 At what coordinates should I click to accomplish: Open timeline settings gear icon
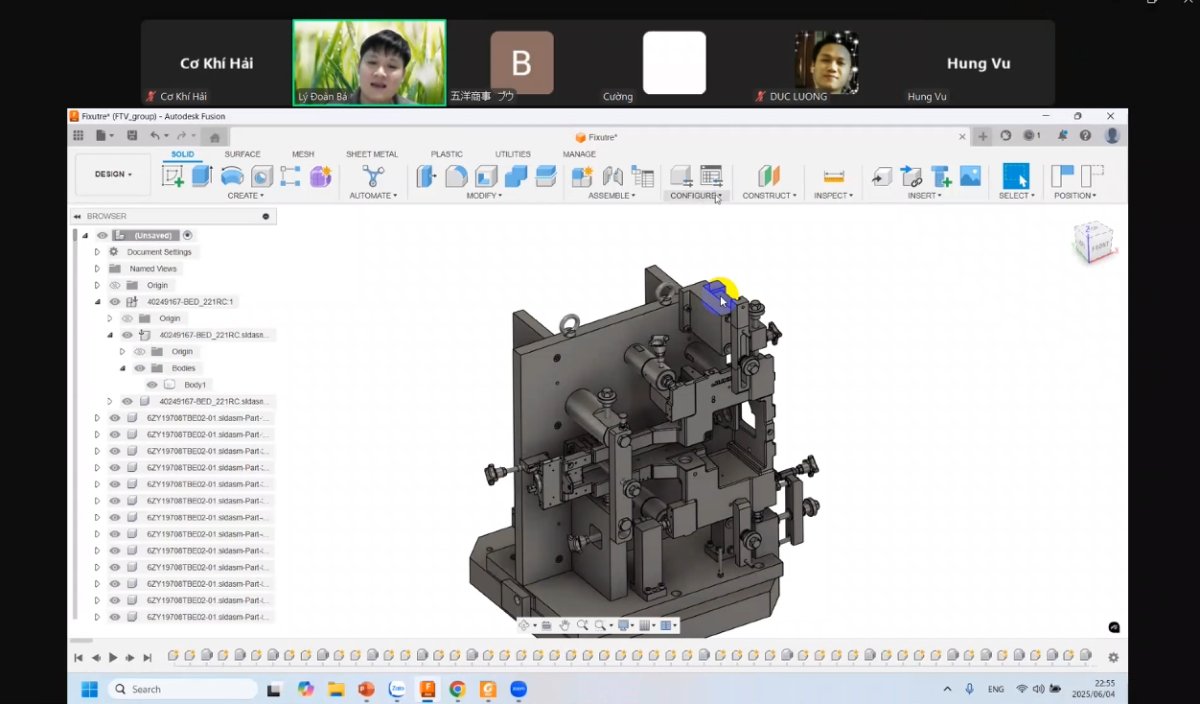(x=1113, y=657)
